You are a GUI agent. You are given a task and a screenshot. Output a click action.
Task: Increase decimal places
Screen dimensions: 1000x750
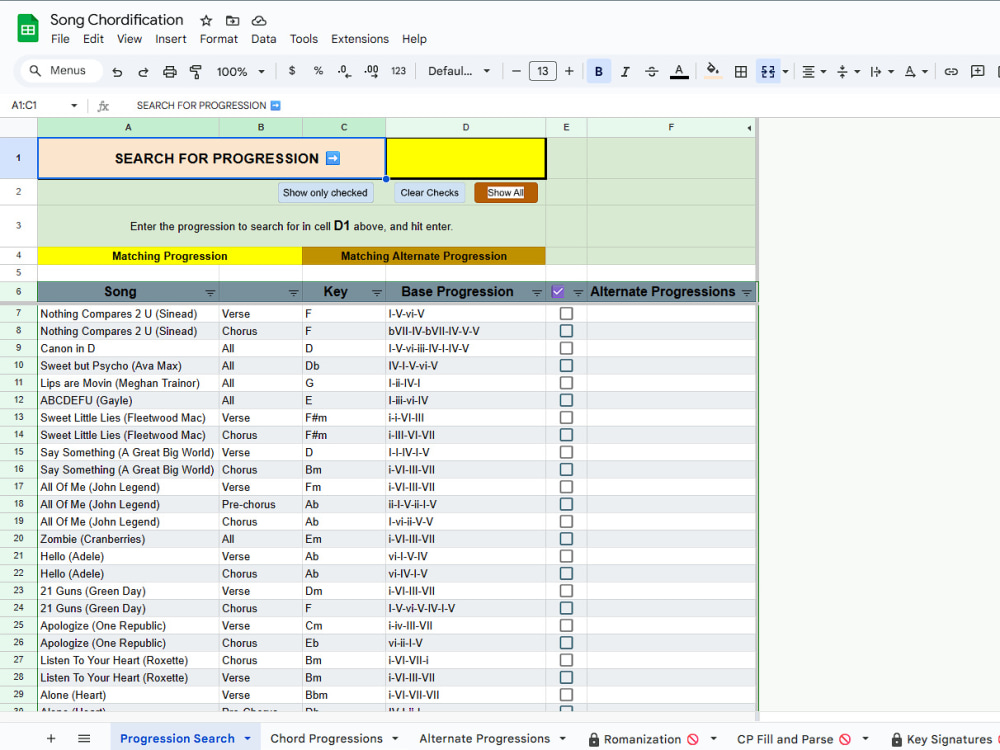[x=371, y=71]
